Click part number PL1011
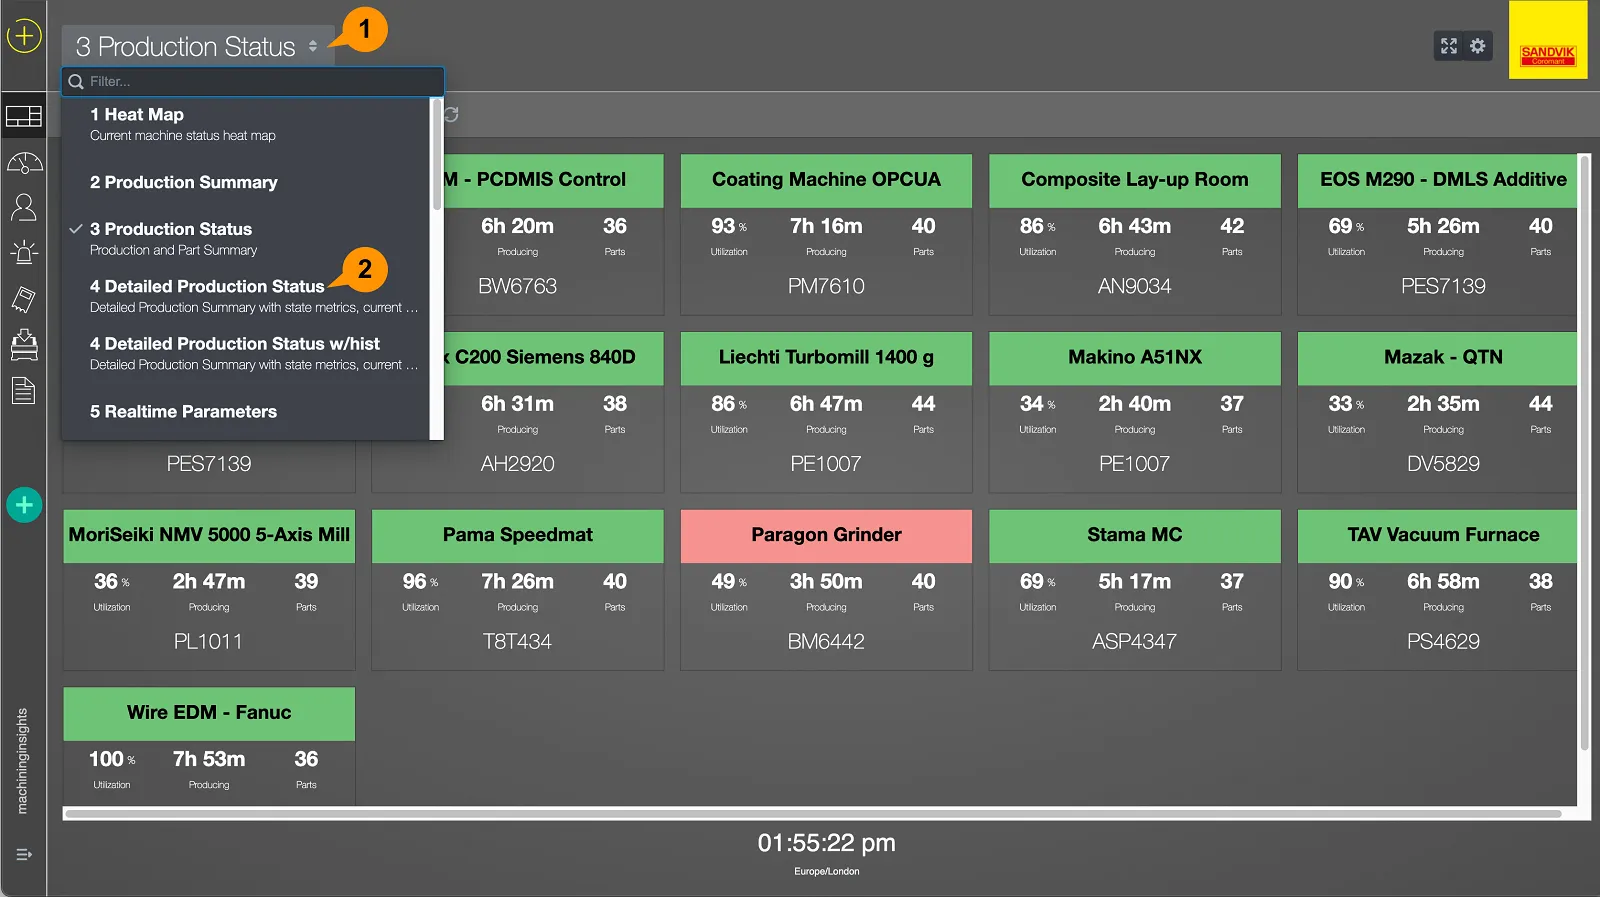Screen dimensions: 1600x897 208,641
